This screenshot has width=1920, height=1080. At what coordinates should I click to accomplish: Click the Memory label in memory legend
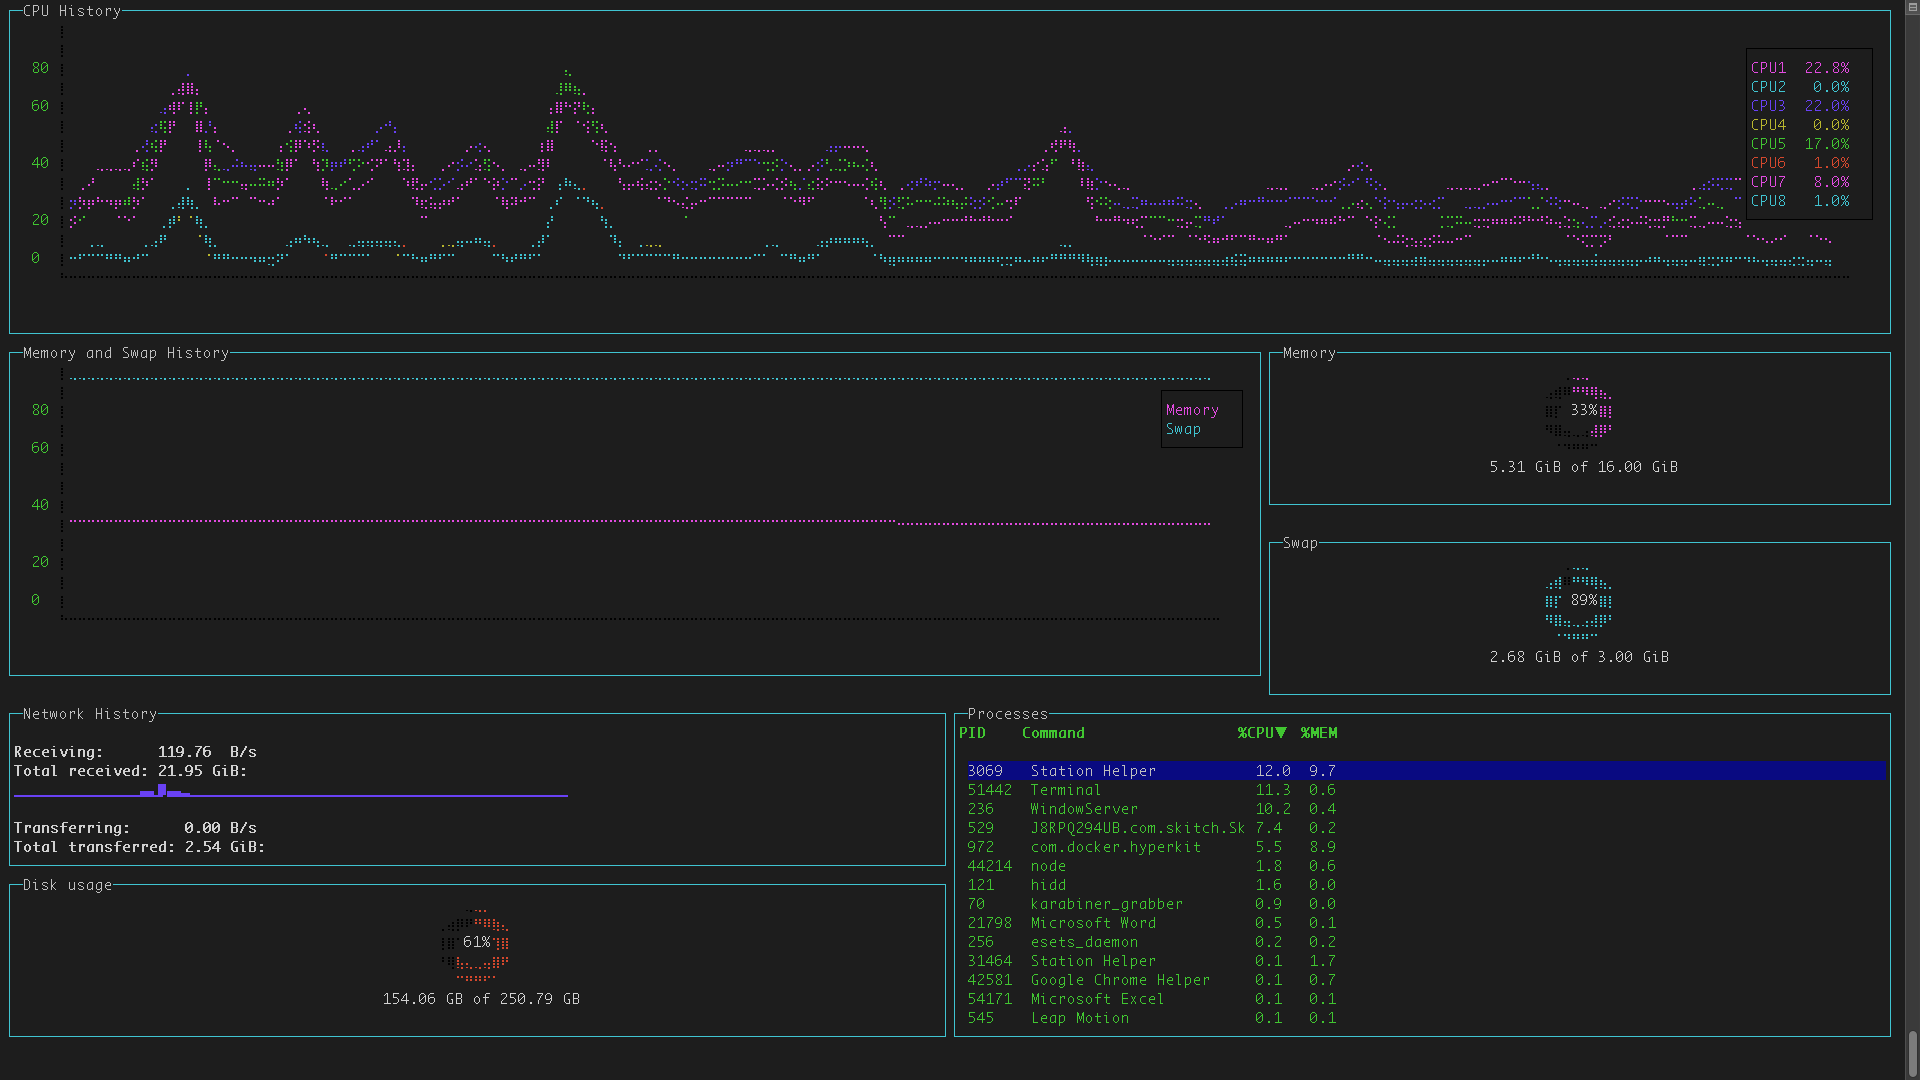click(1192, 410)
